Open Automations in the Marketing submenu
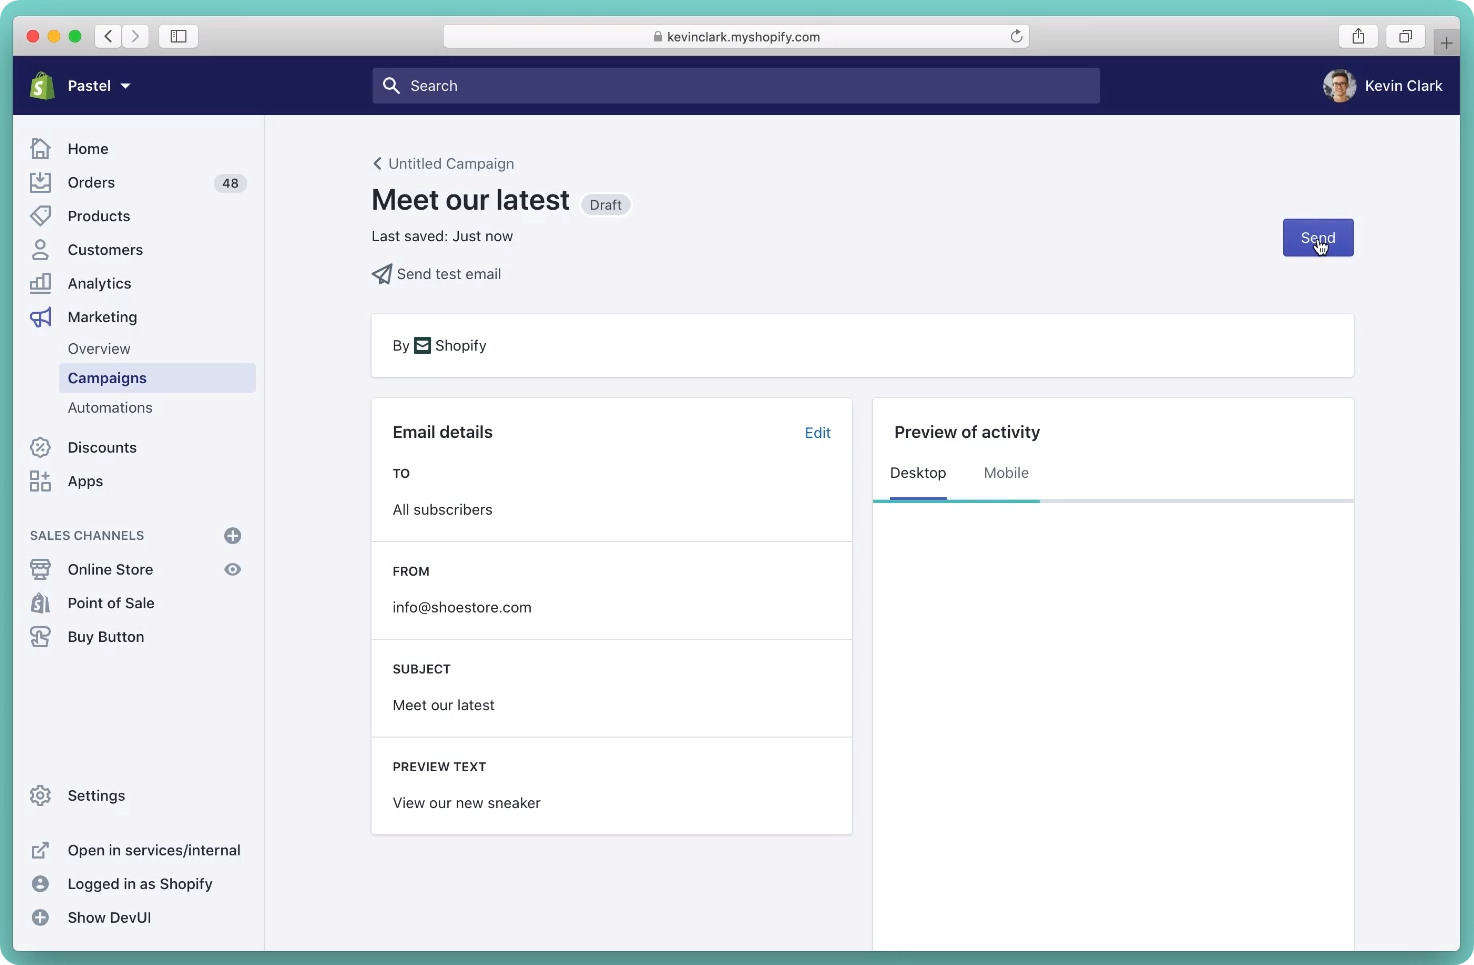Image resolution: width=1474 pixels, height=965 pixels. pyautogui.click(x=110, y=408)
